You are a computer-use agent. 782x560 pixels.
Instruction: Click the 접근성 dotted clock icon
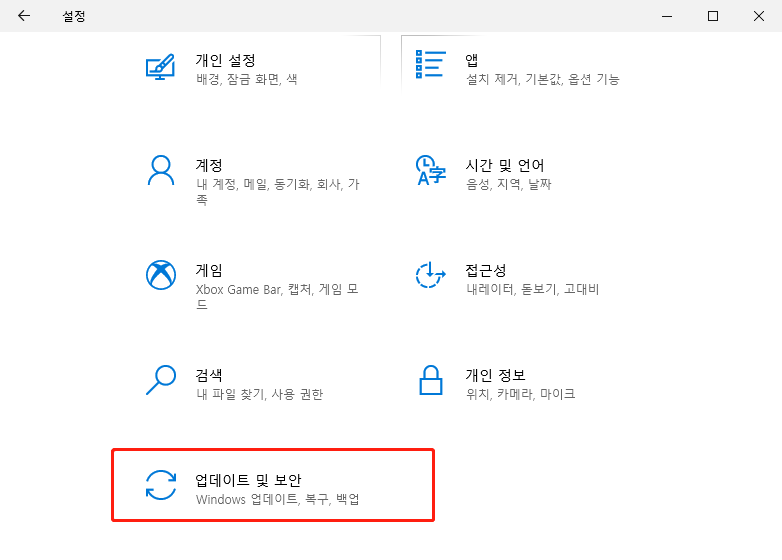(430, 275)
